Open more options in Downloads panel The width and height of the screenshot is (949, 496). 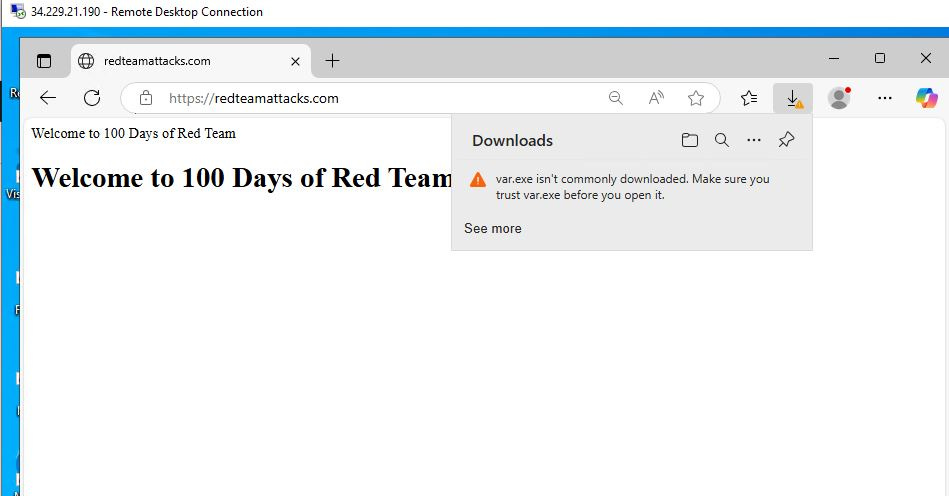[x=754, y=140]
